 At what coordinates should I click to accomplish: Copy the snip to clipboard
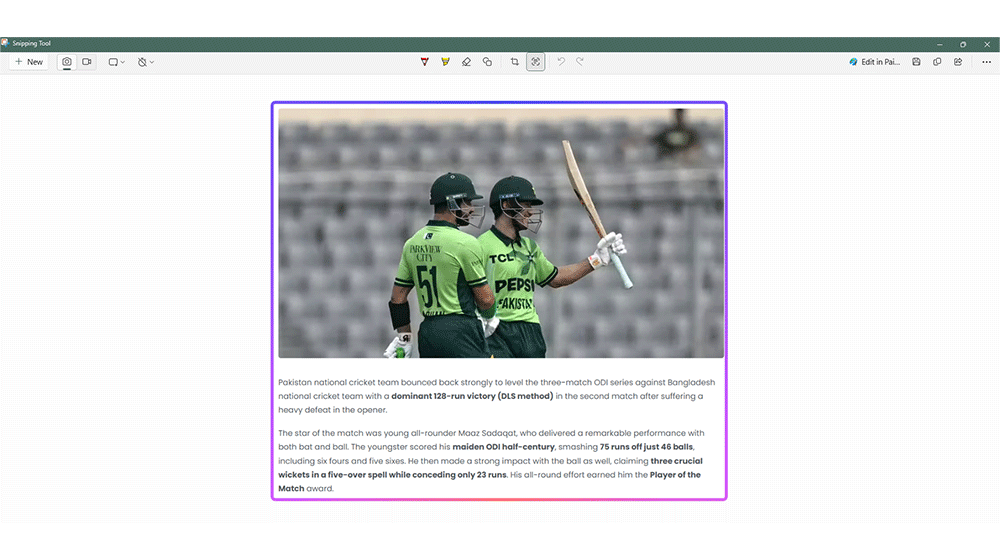[937, 62]
